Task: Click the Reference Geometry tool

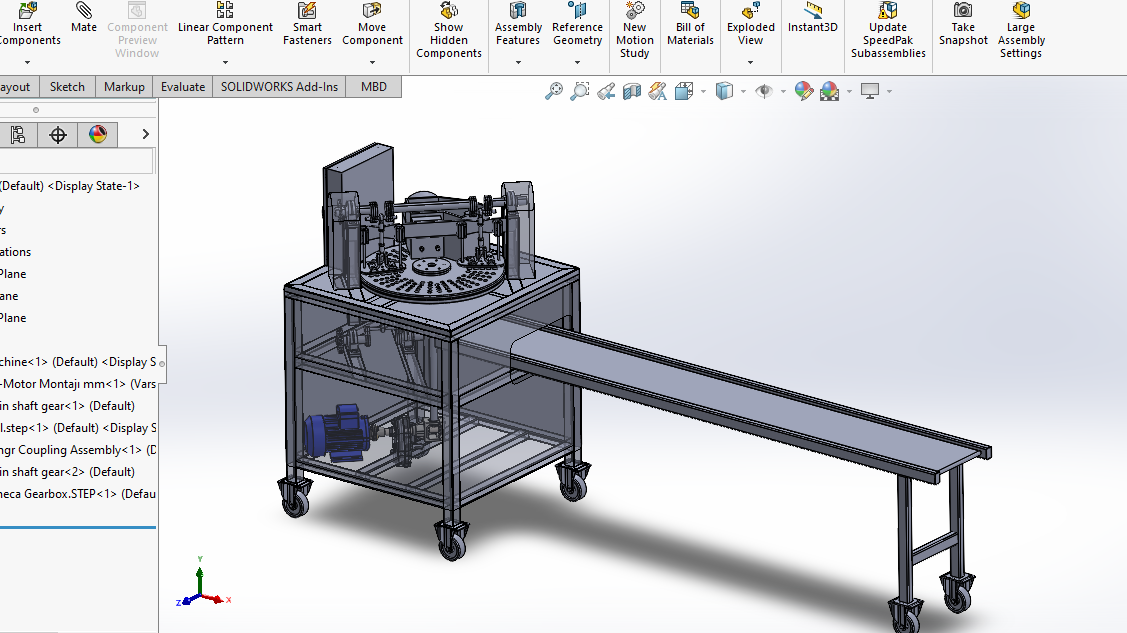Action: (x=577, y=24)
